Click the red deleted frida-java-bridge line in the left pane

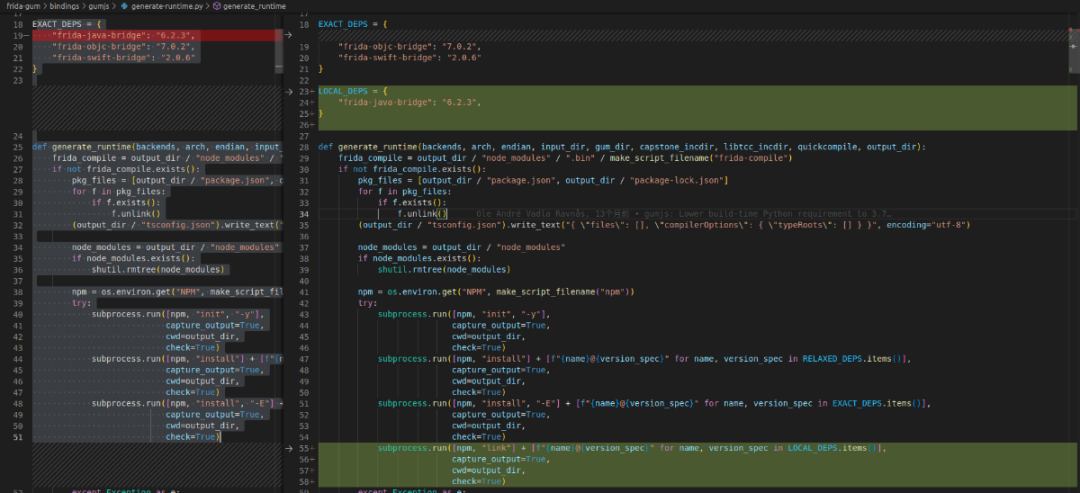(157, 35)
